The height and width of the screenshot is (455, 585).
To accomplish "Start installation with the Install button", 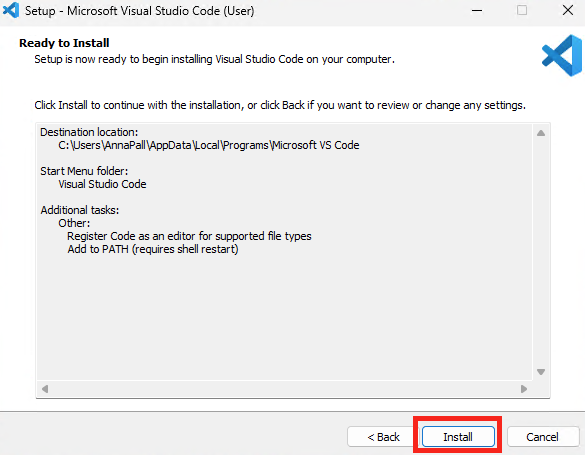I will coord(458,437).
